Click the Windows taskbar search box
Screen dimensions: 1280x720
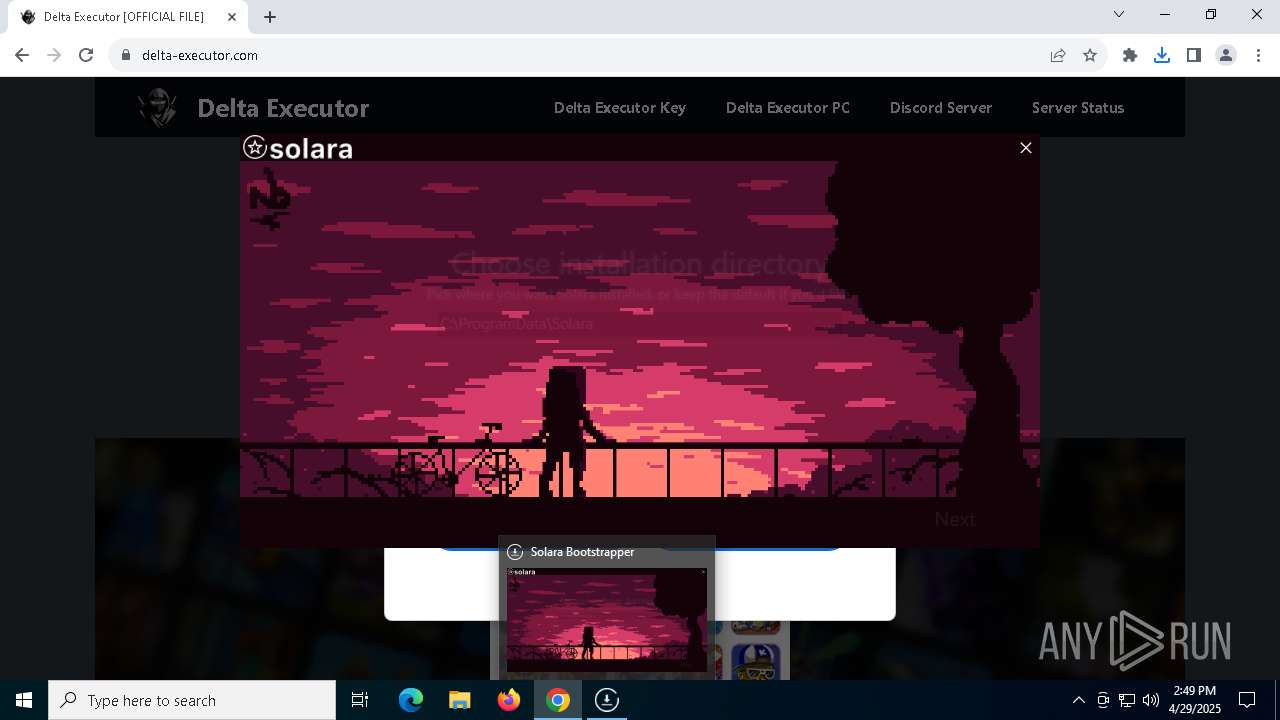click(192, 700)
